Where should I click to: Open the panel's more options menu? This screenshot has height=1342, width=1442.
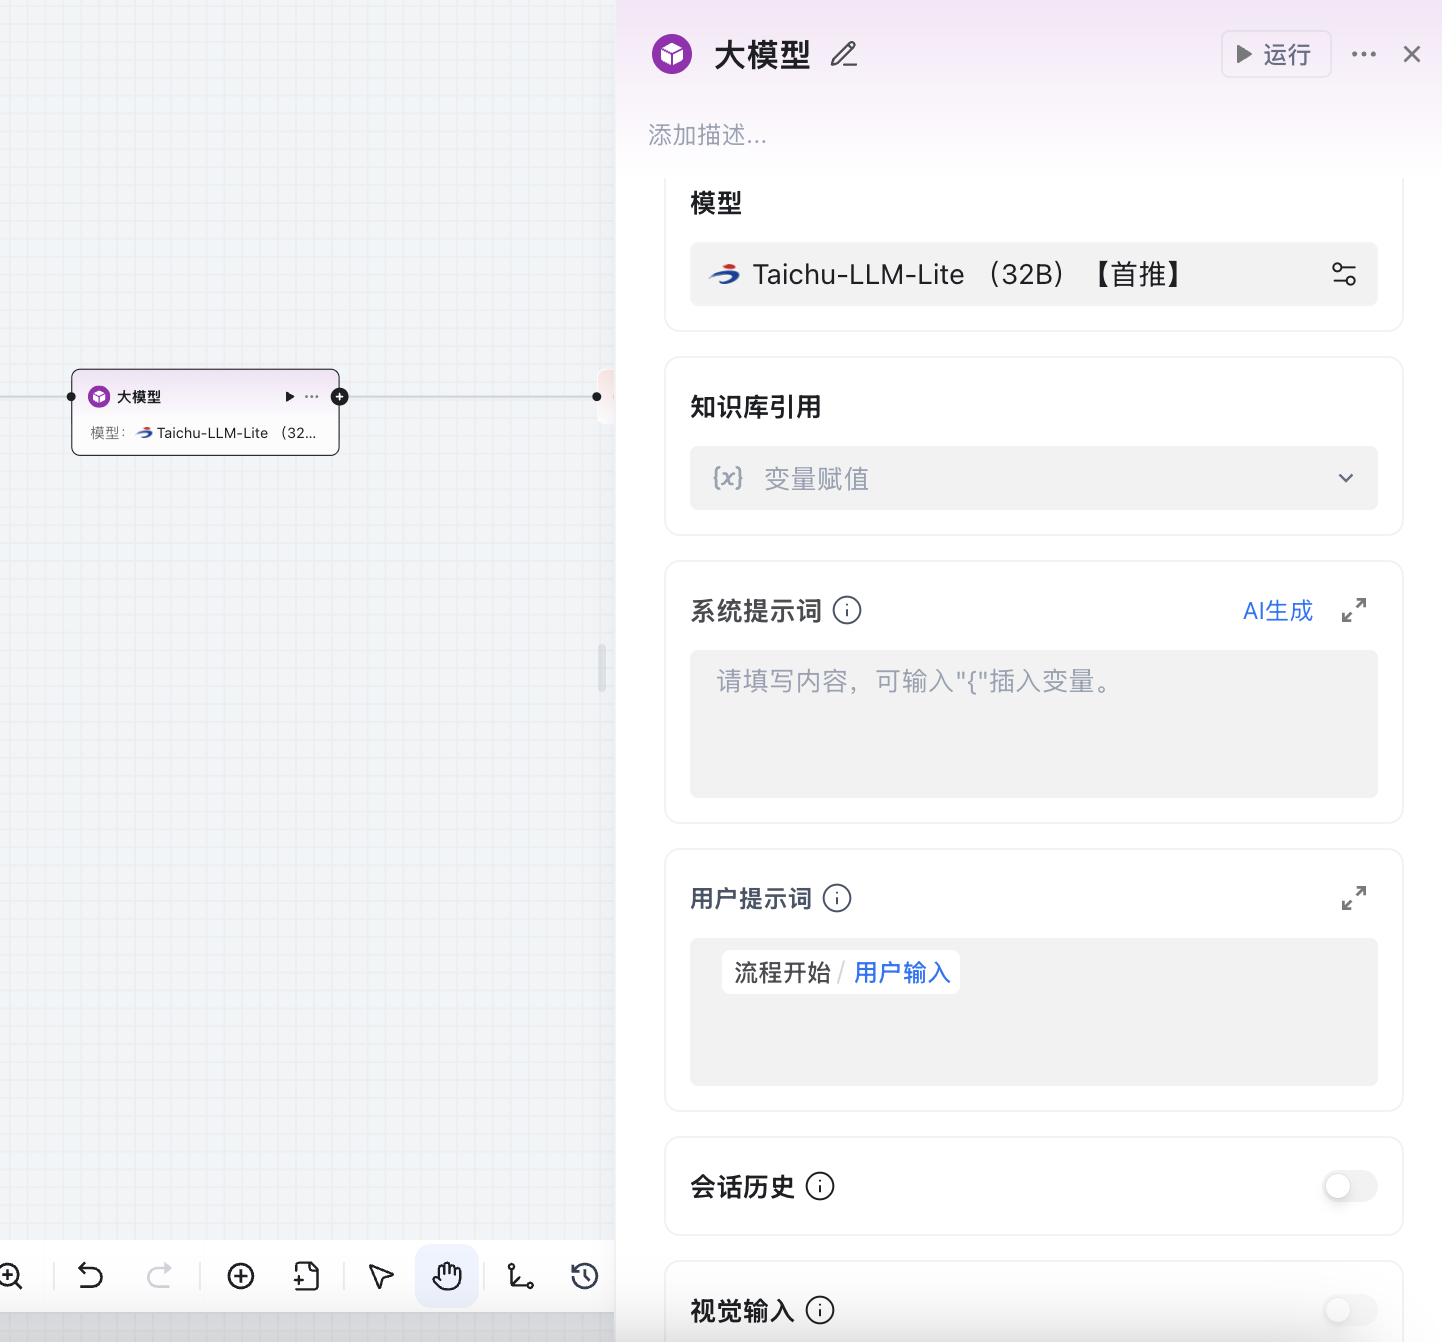click(x=1364, y=54)
